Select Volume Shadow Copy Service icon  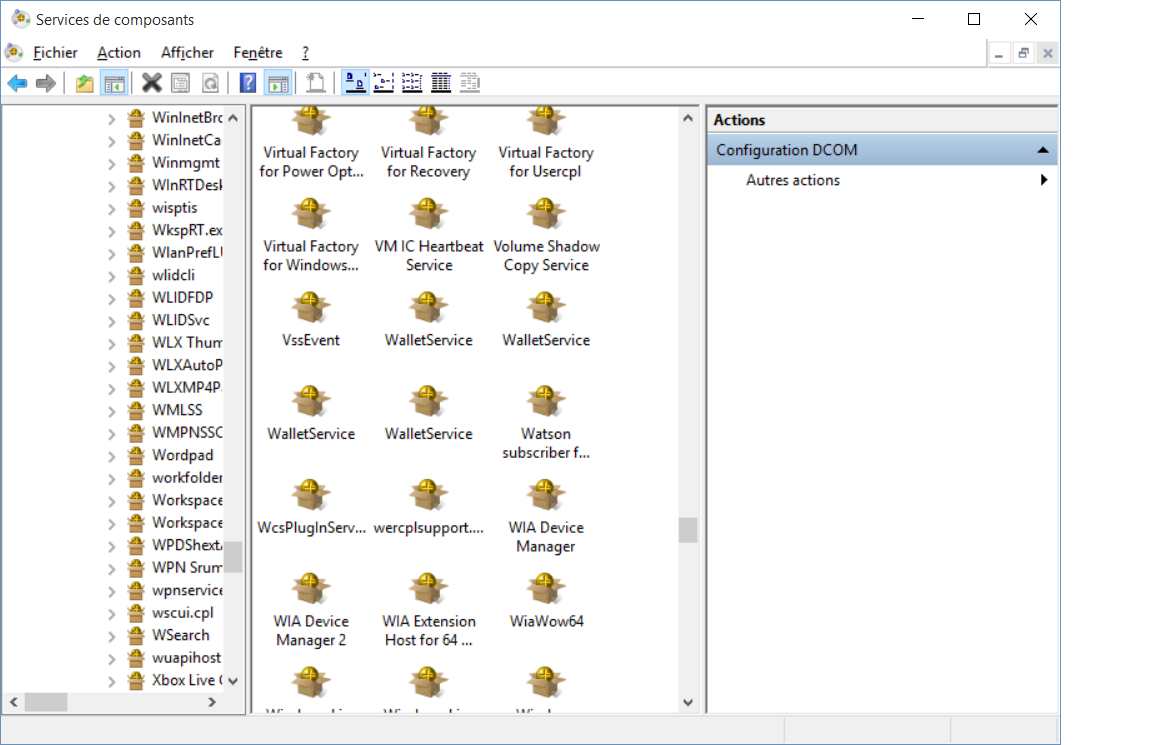click(x=546, y=235)
